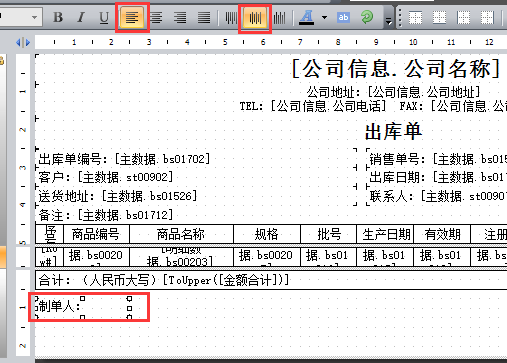This screenshot has height=363, width=507.
Task: Click the font color A icon
Action: coord(307,17)
